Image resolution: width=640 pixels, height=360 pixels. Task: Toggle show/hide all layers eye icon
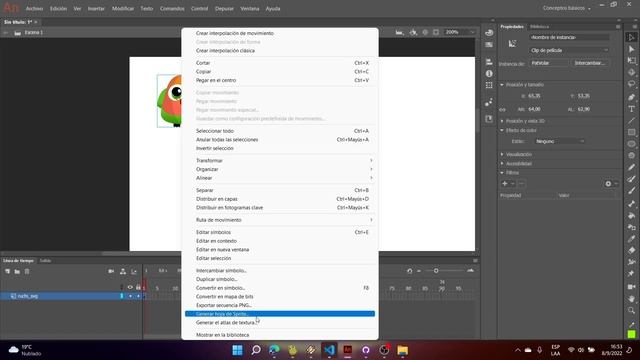pos(130,287)
